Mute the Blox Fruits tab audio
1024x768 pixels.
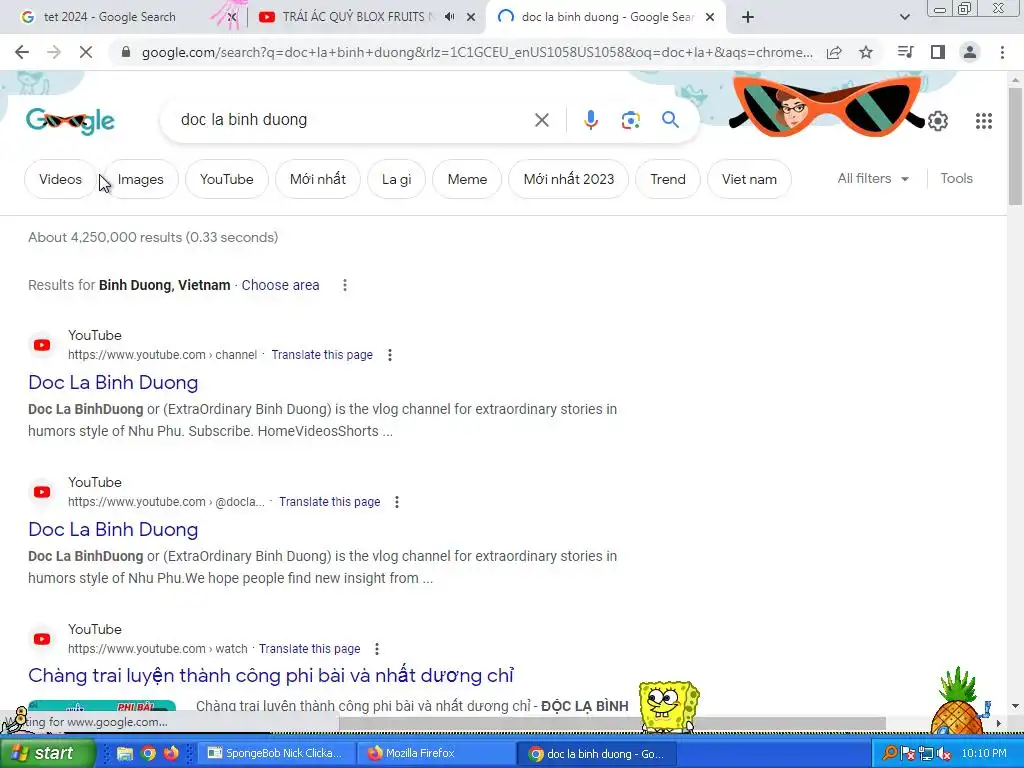click(449, 17)
